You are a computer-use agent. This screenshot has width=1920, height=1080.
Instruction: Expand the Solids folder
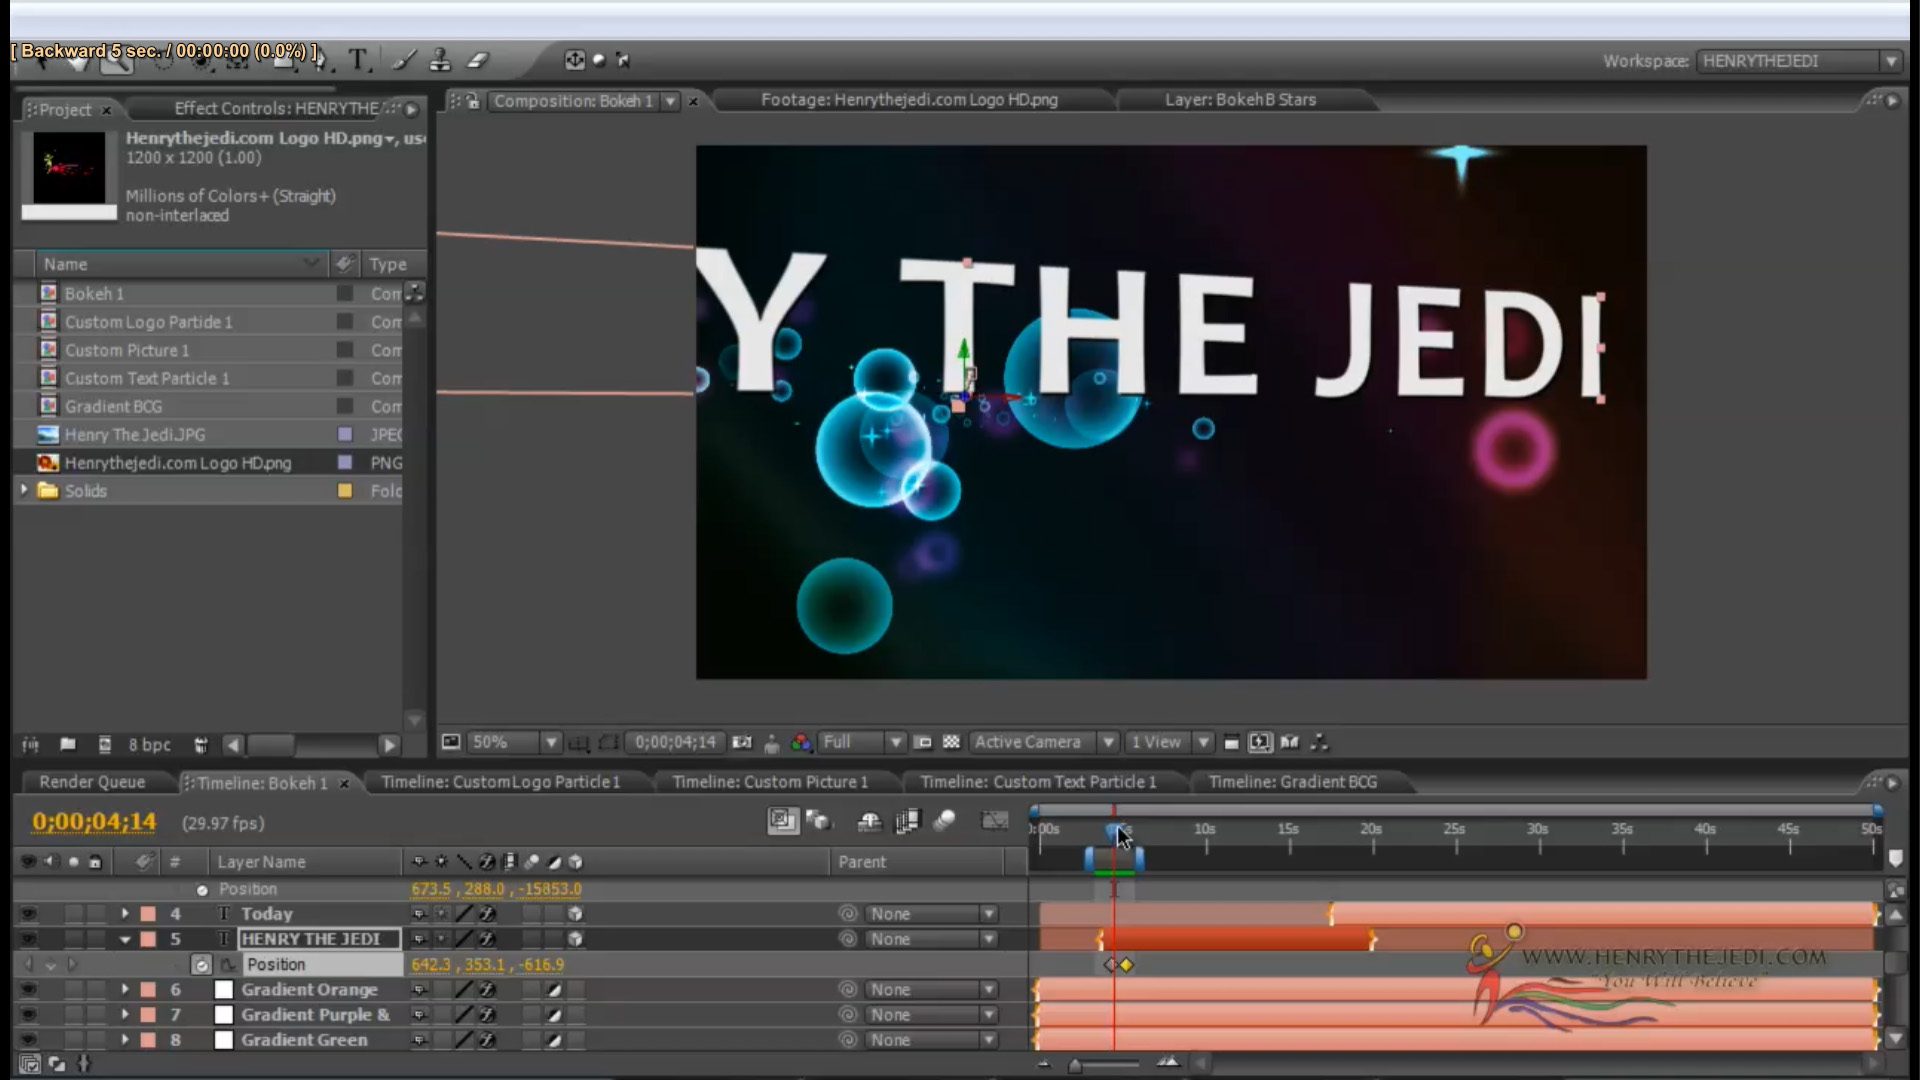pyautogui.click(x=24, y=490)
